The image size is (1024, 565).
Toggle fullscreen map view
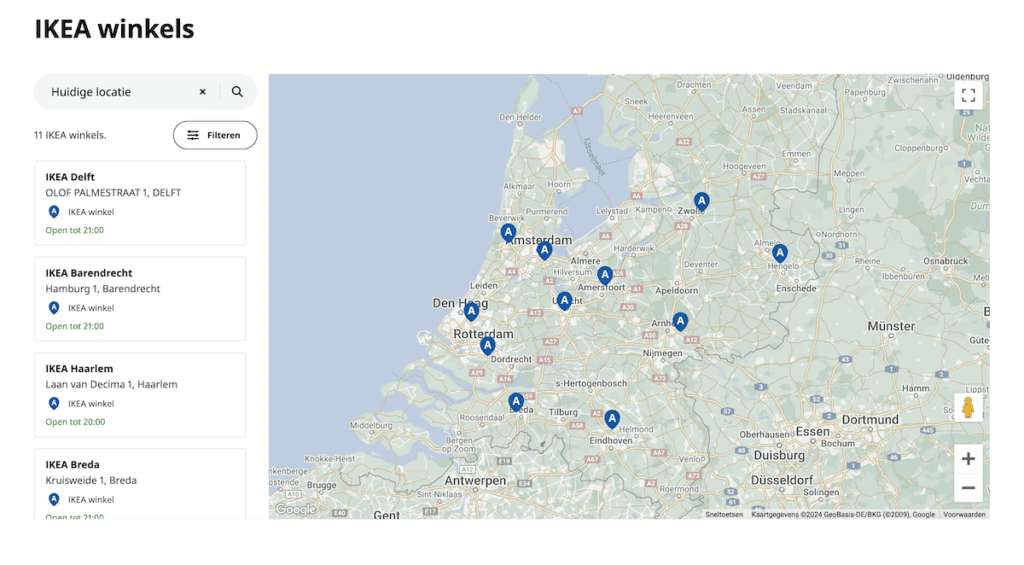coord(968,95)
